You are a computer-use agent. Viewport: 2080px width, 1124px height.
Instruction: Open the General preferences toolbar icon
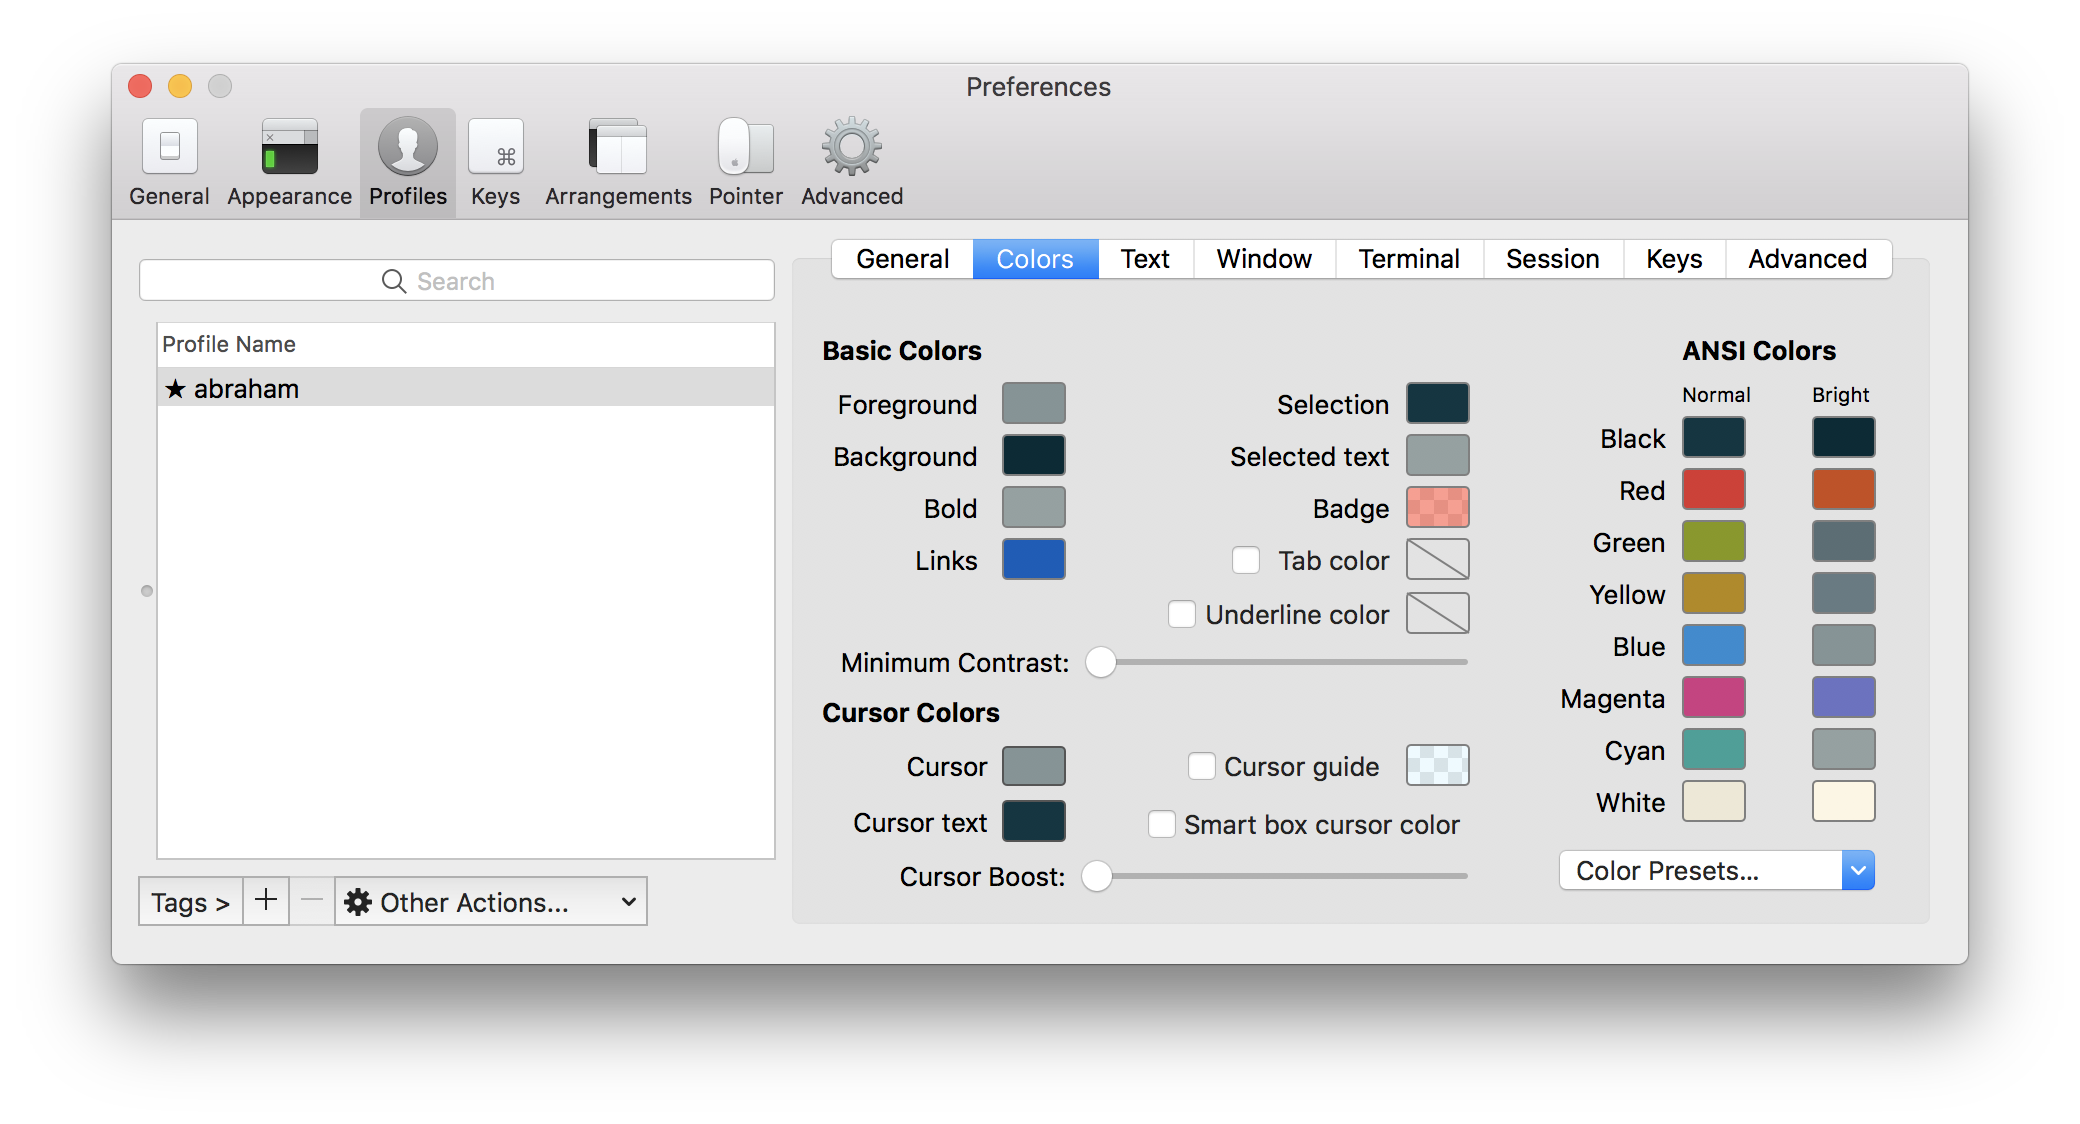(x=169, y=163)
